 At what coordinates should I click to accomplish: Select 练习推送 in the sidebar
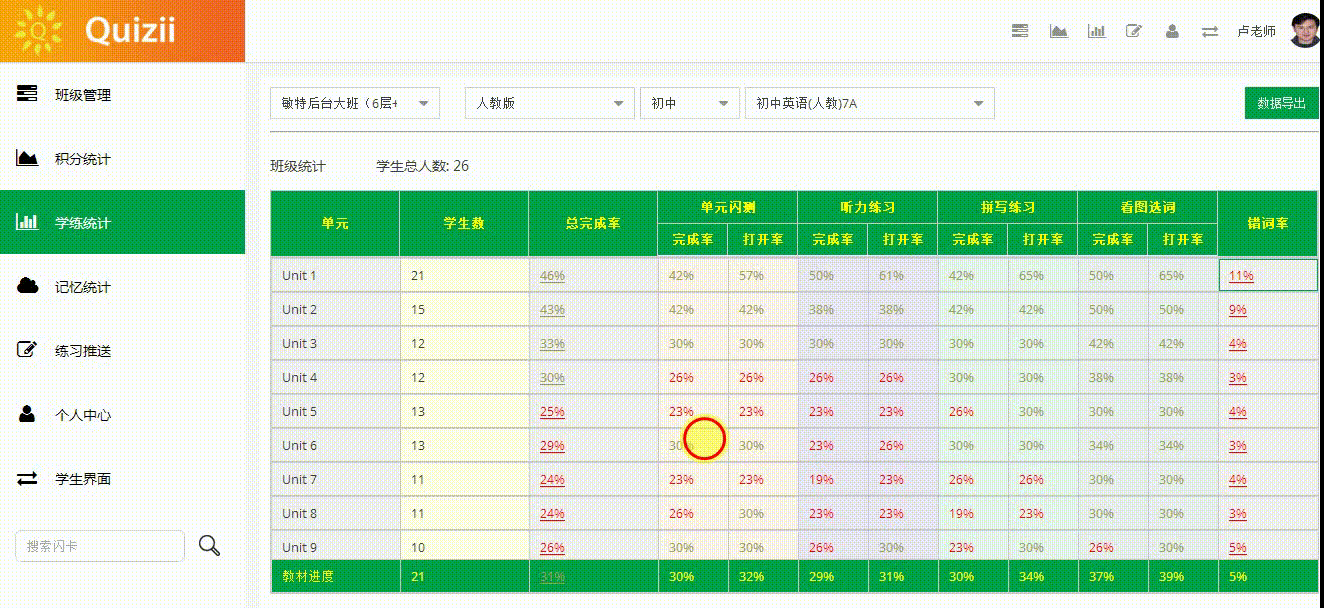click(x=83, y=351)
